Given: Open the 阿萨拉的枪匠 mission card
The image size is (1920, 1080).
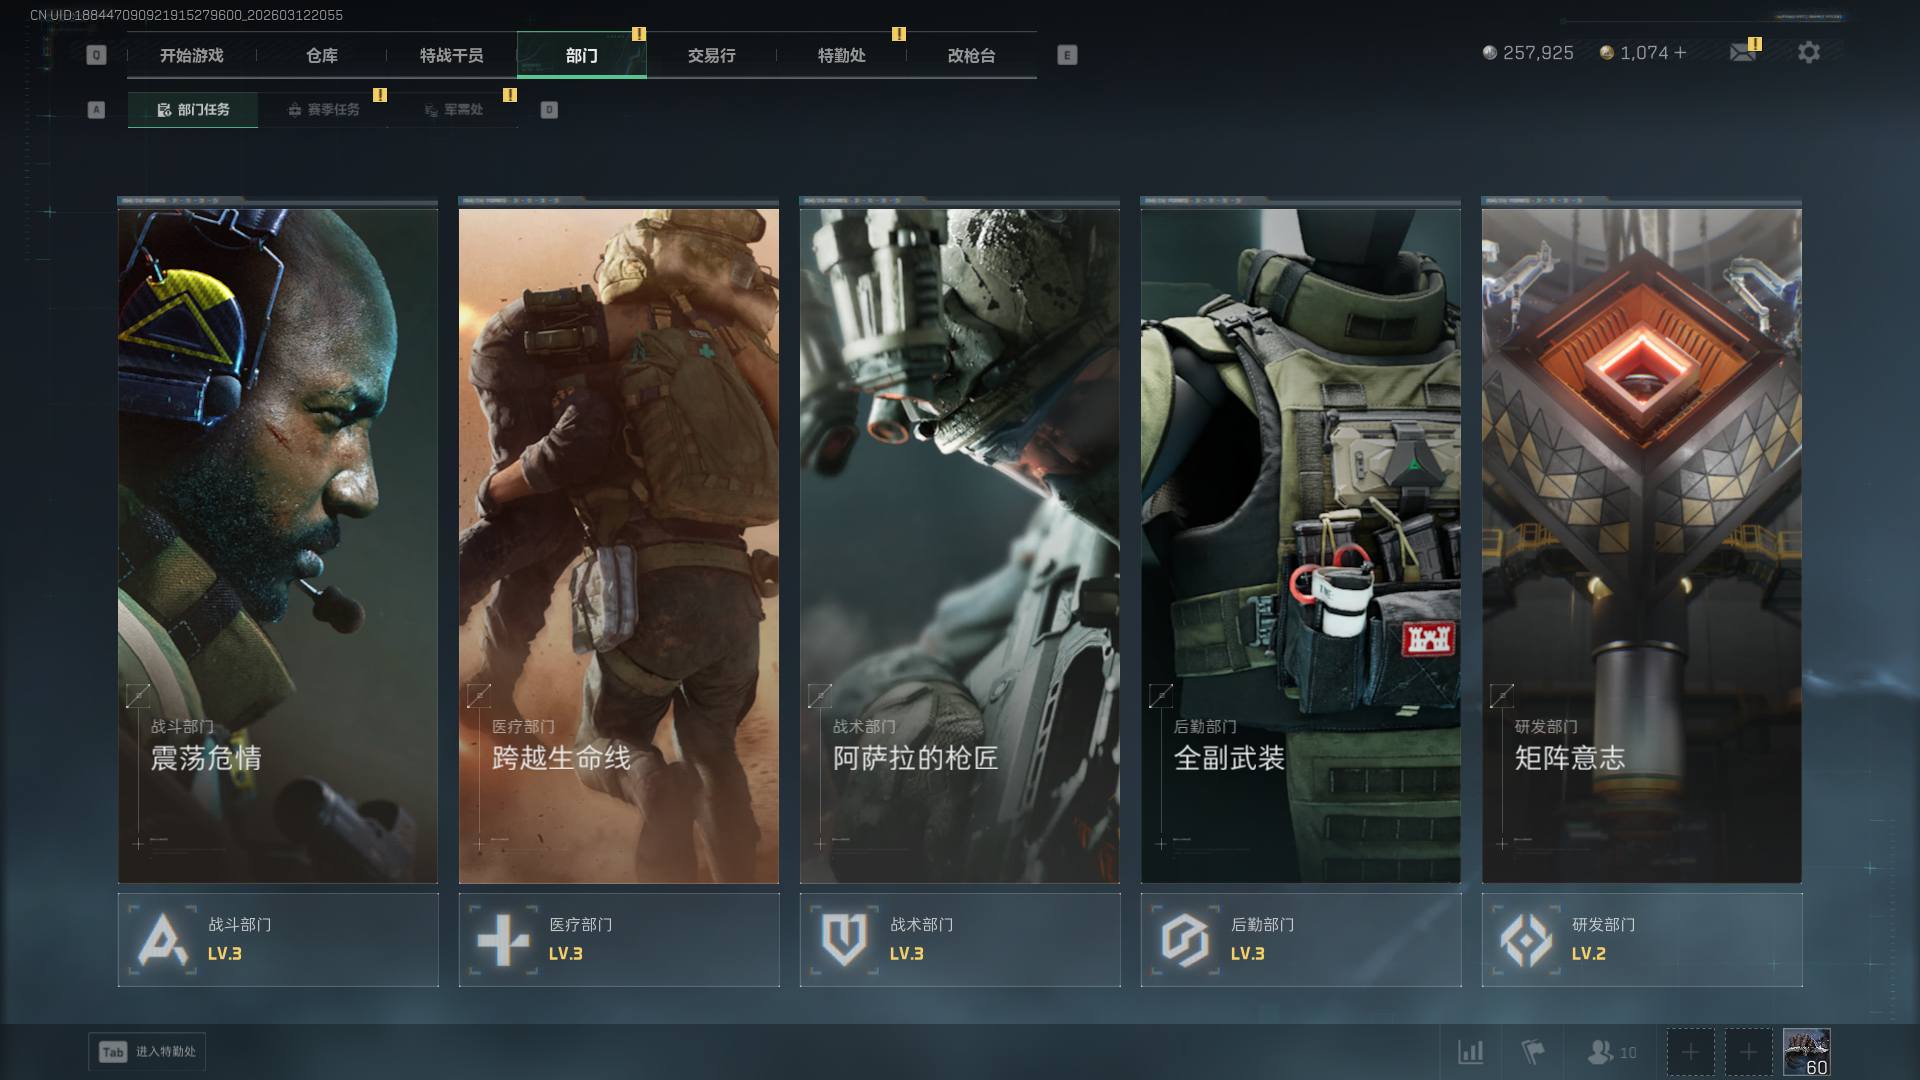Looking at the screenshot, I should click(x=959, y=545).
